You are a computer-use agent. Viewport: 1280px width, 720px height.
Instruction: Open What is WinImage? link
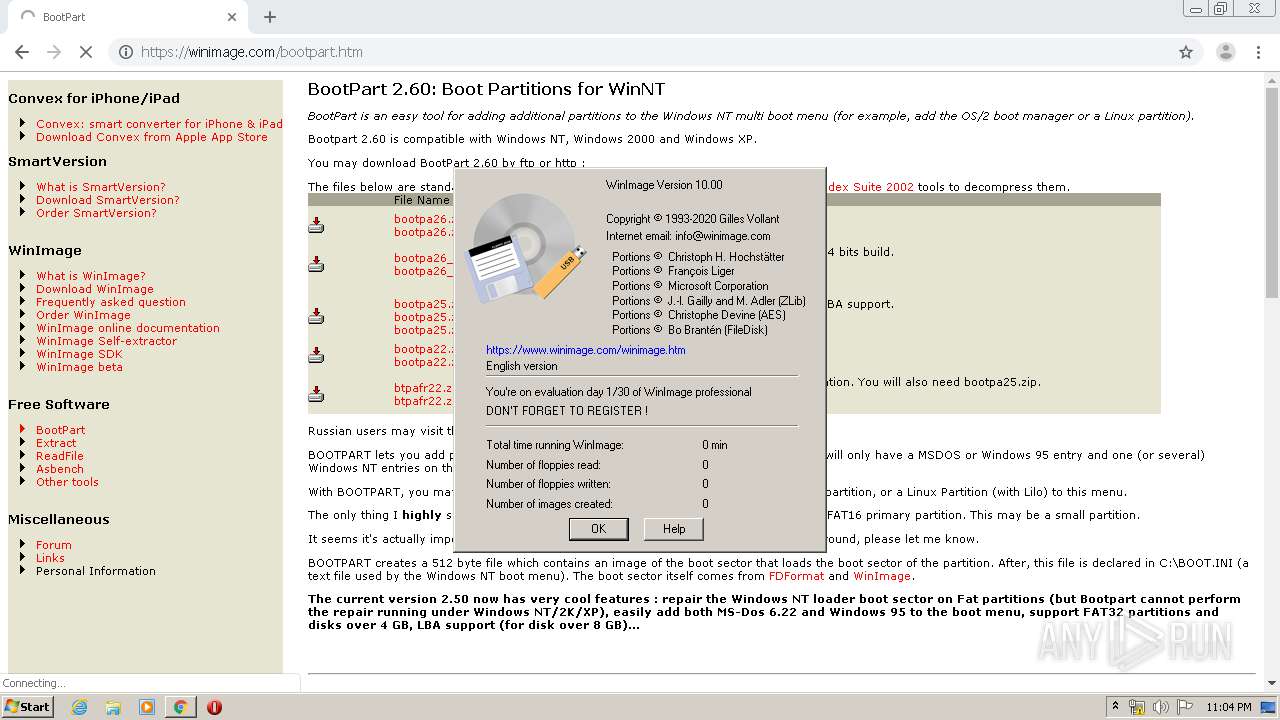coord(91,276)
